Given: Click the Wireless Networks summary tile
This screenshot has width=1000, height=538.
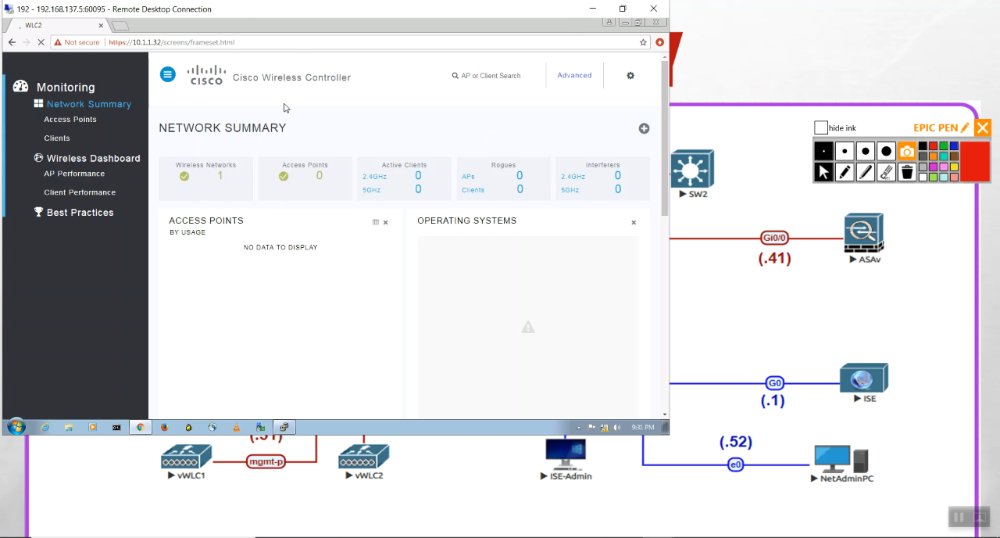Looking at the screenshot, I should click(x=205, y=178).
